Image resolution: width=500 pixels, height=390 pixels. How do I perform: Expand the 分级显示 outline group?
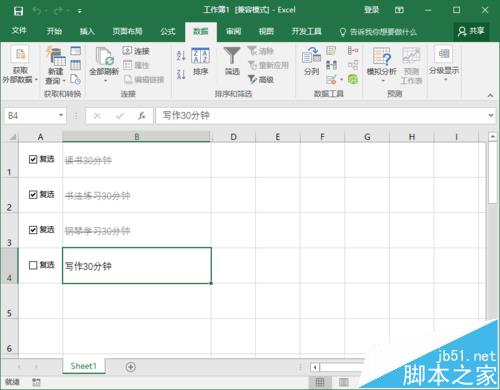444,64
